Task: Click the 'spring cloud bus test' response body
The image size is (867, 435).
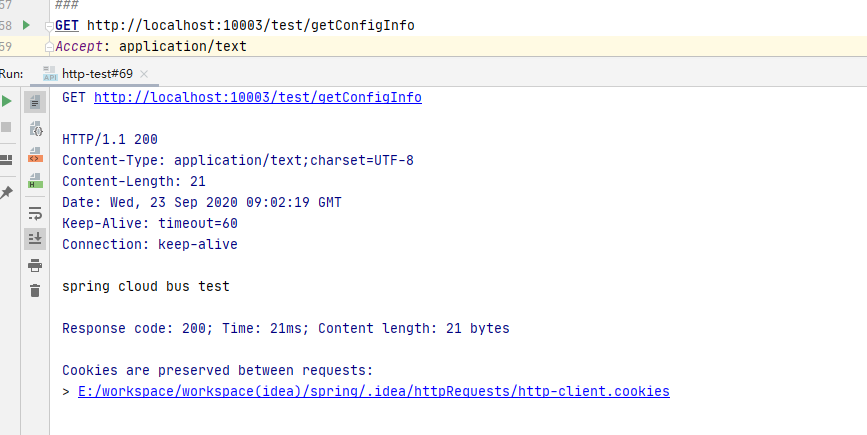Action: 145,287
